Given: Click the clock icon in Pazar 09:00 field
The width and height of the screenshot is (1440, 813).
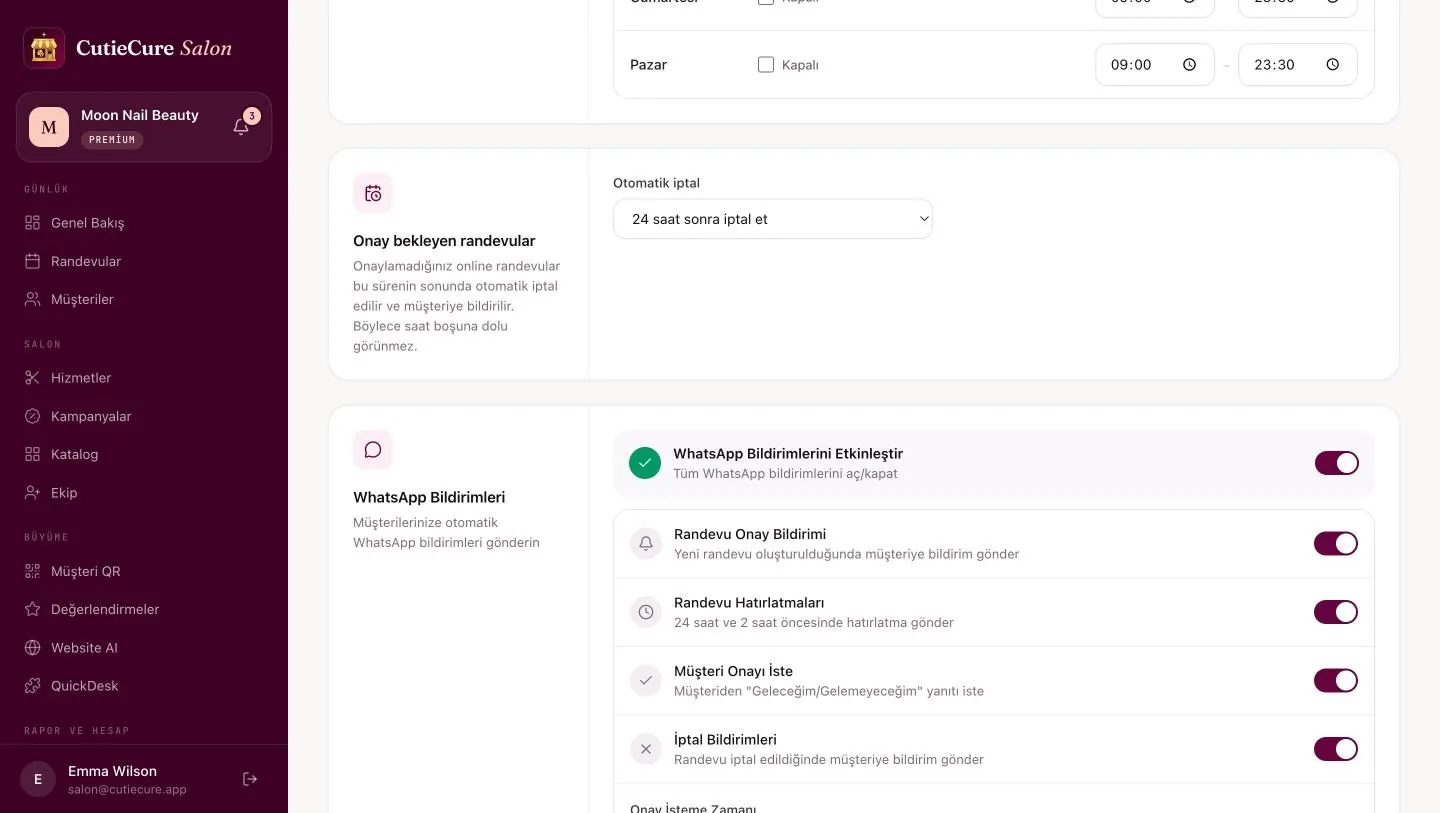Looking at the screenshot, I should [1189, 65].
